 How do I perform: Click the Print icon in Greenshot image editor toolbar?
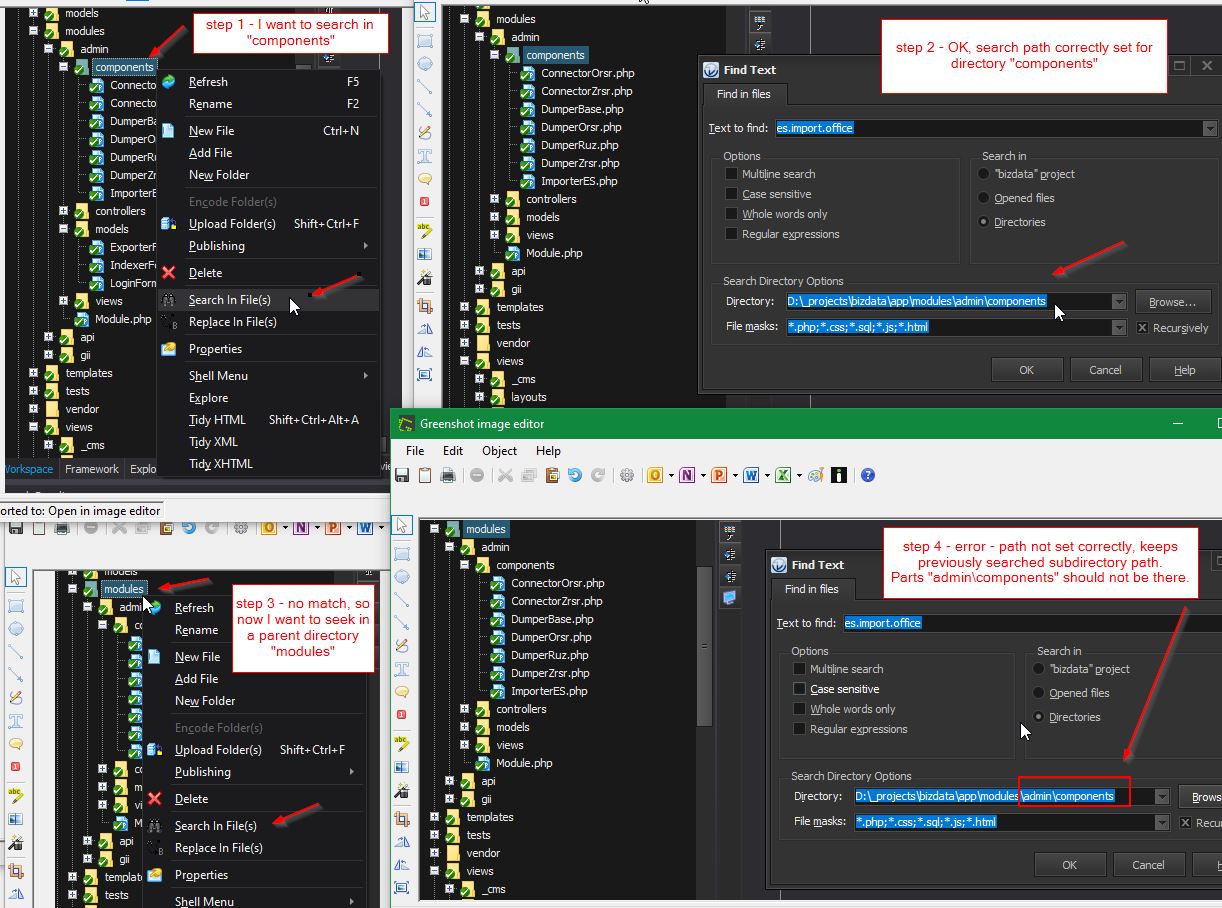point(448,475)
